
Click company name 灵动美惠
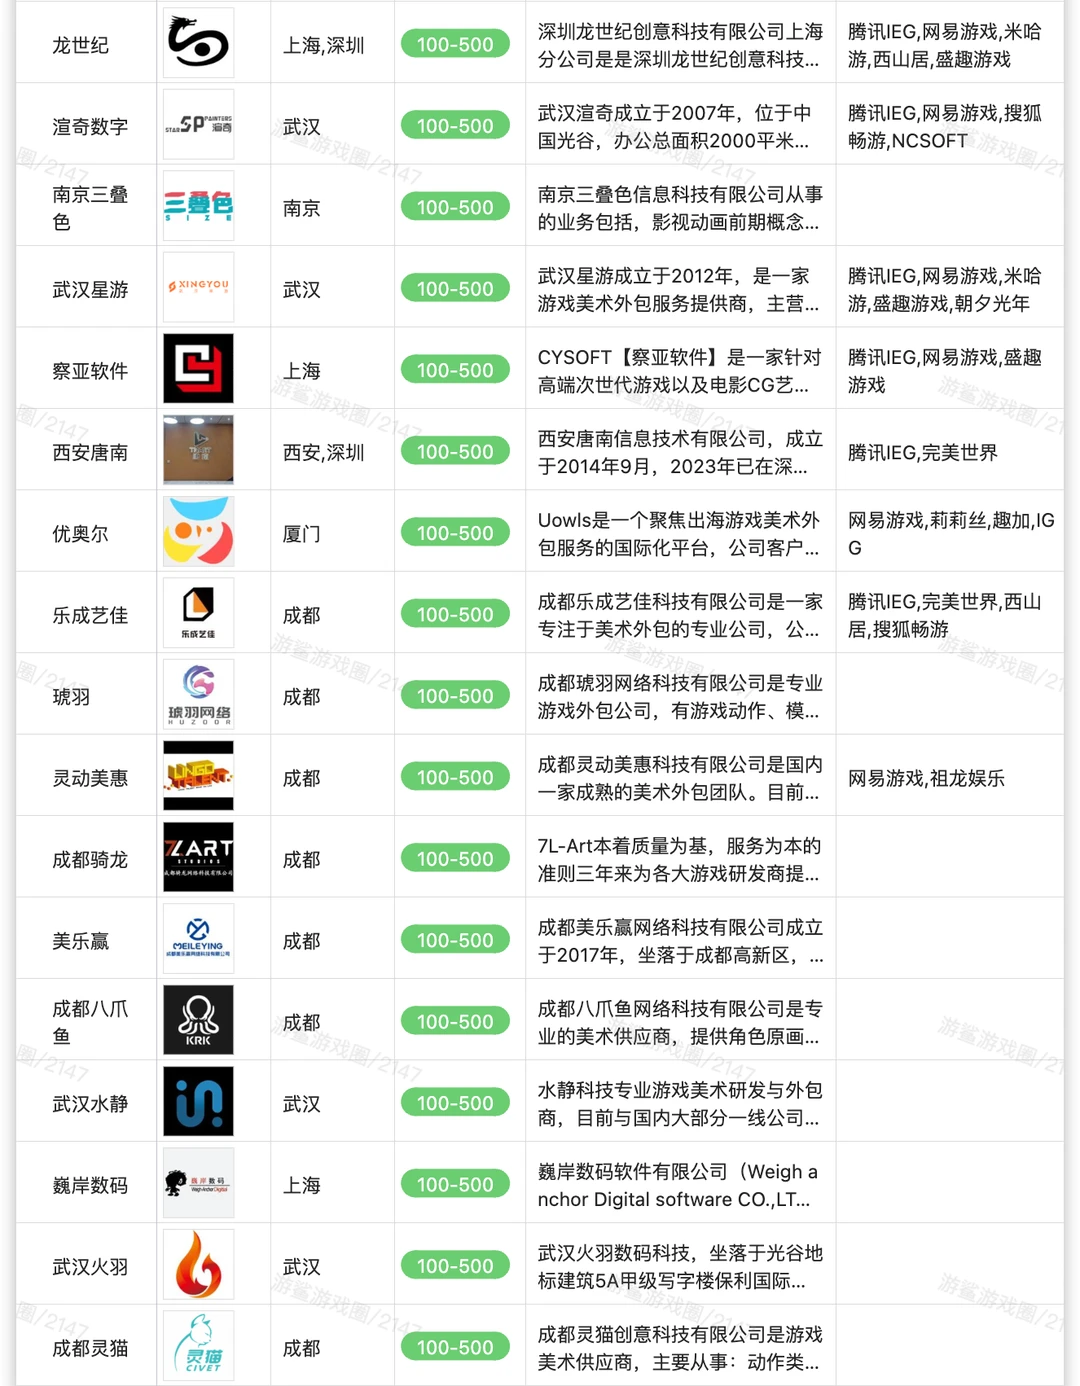(90, 779)
